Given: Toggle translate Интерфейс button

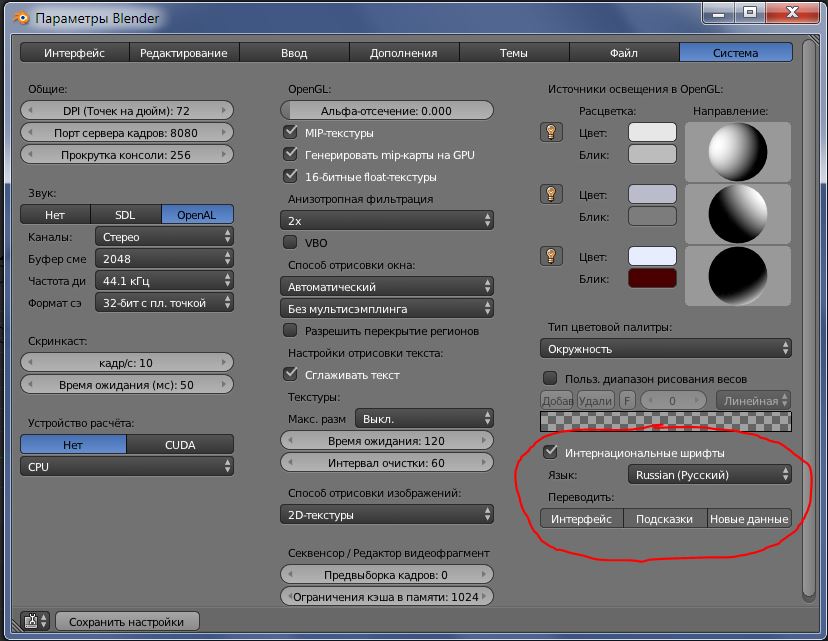Looking at the screenshot, I should (581, 519).
